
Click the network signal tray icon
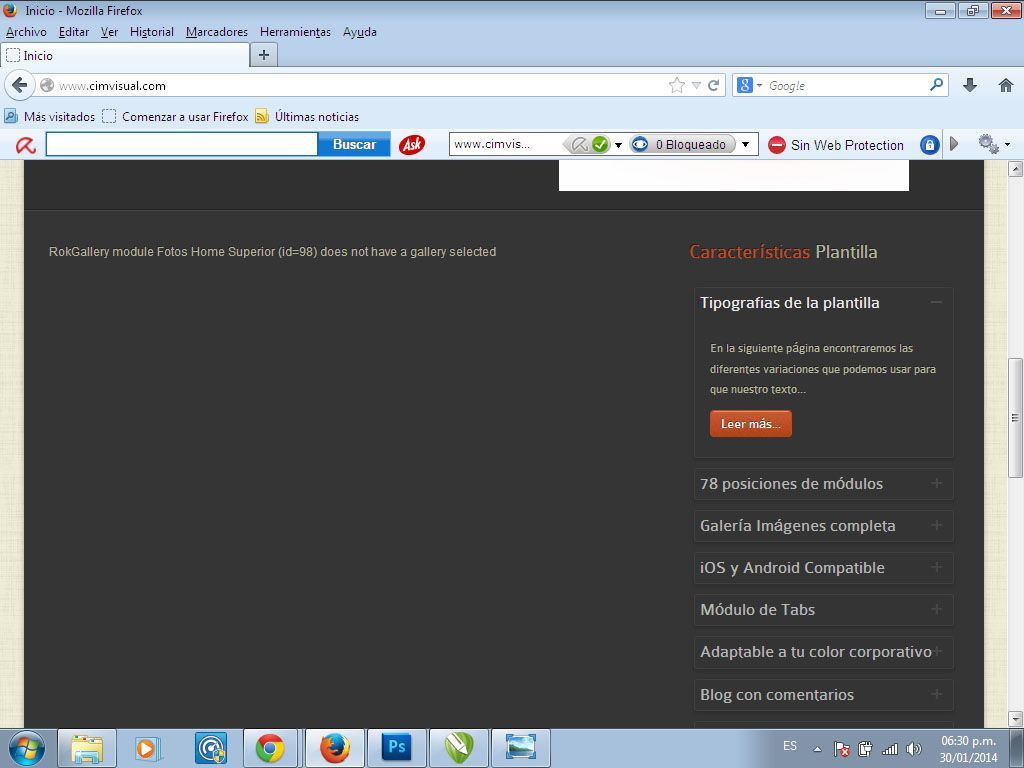pyautogui.click(x=889, y=749)
